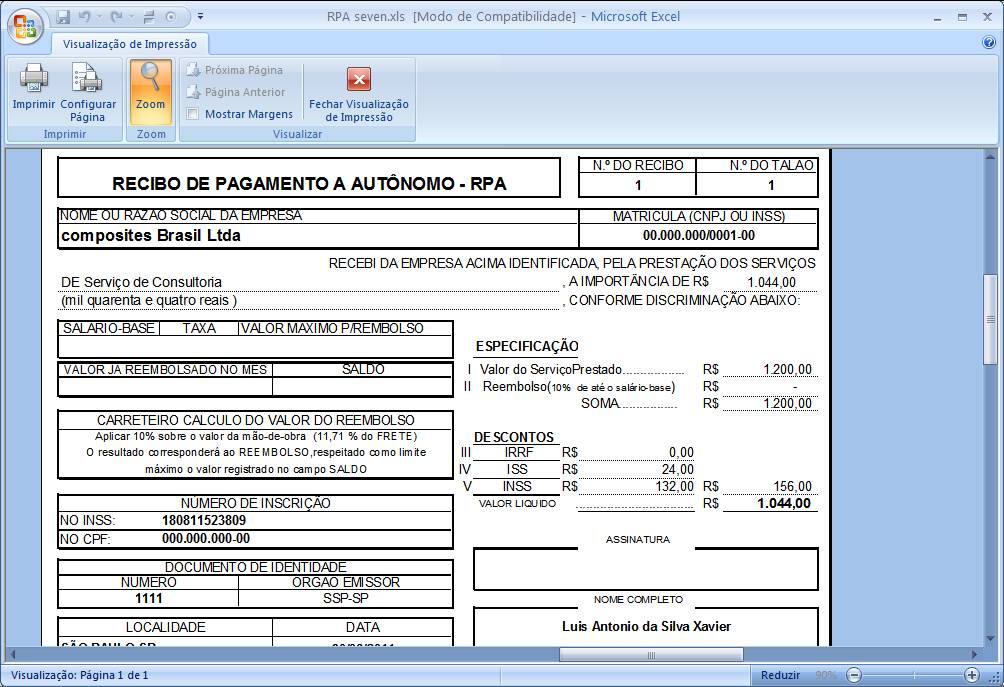The image size is (1004, 687).
Task: Expand the Quick Access Toolbar customization arrow
Action: (x=200, y=16)
